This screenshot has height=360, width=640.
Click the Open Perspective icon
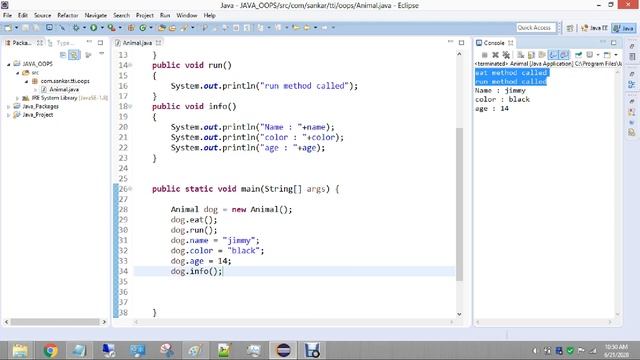point(570,28)
